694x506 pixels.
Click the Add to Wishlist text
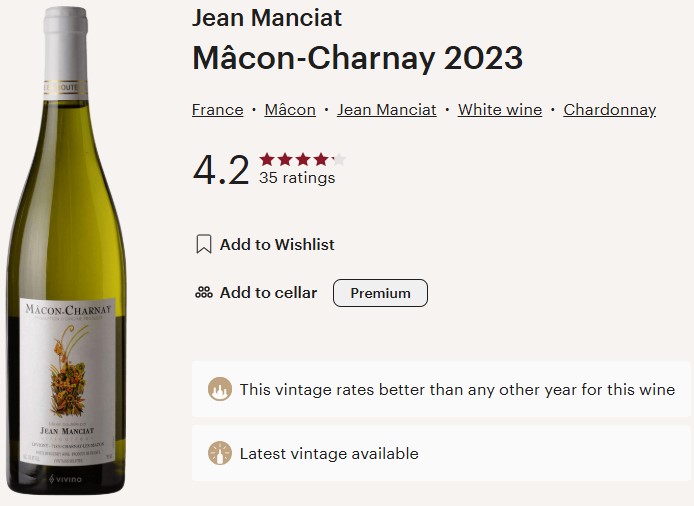coord(277,244)
